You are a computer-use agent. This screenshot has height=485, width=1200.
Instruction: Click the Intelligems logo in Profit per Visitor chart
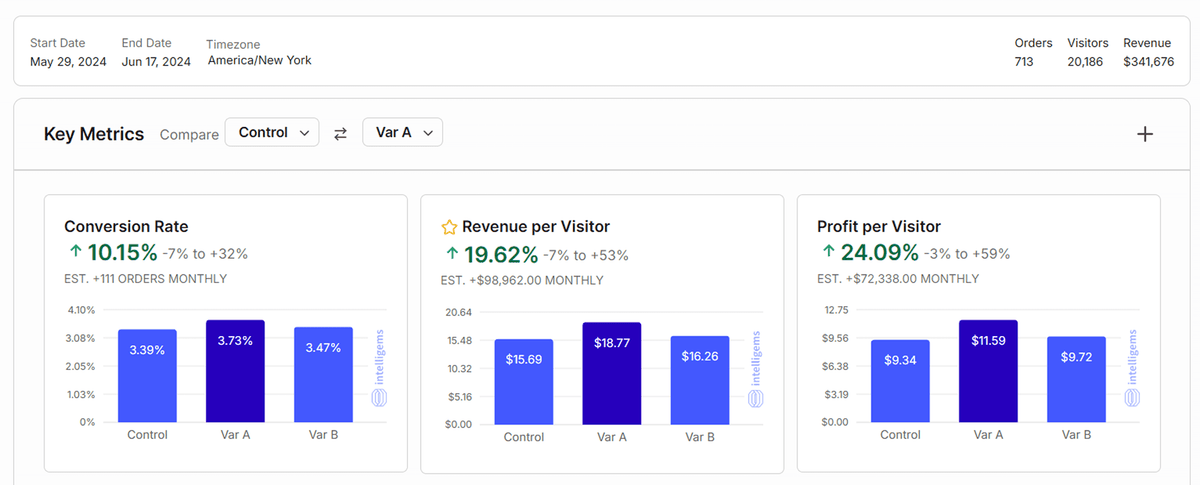click(x=1132, y=367)
